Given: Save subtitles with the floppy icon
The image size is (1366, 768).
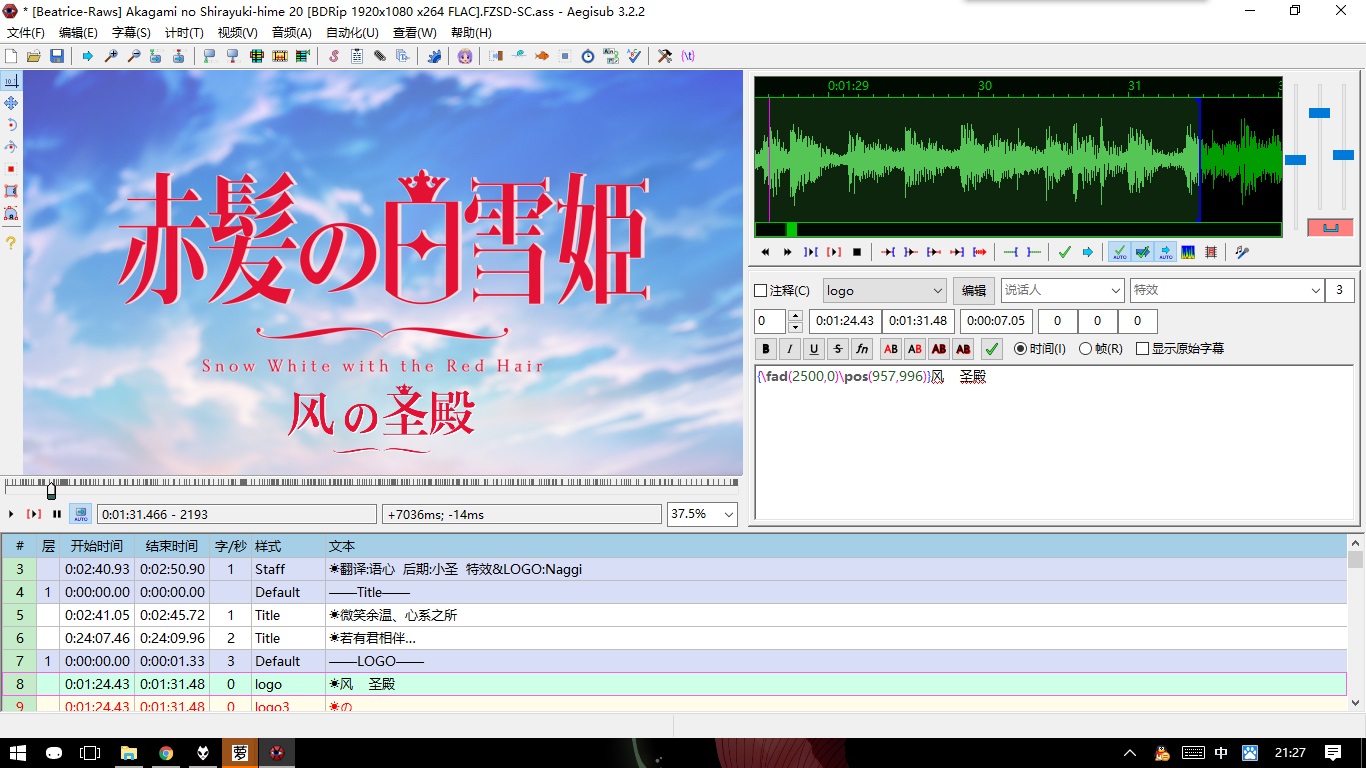Looking at the screenshot, I should click(x=56, y=56).
